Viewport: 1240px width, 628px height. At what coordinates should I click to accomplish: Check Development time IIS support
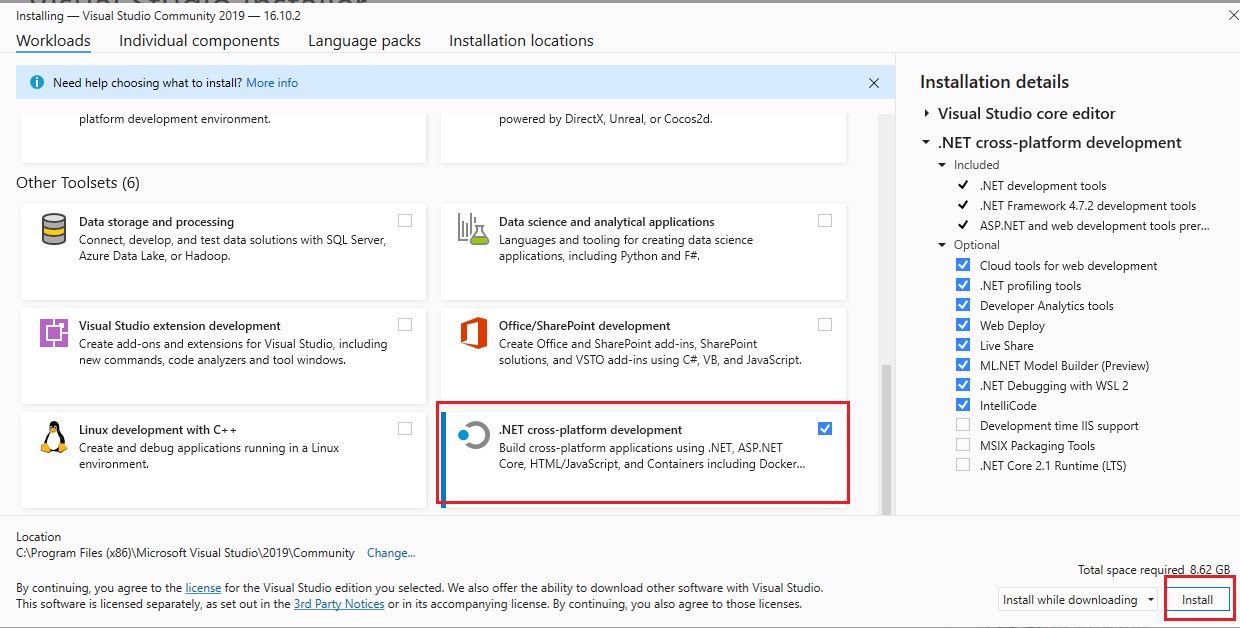point(963,425)
